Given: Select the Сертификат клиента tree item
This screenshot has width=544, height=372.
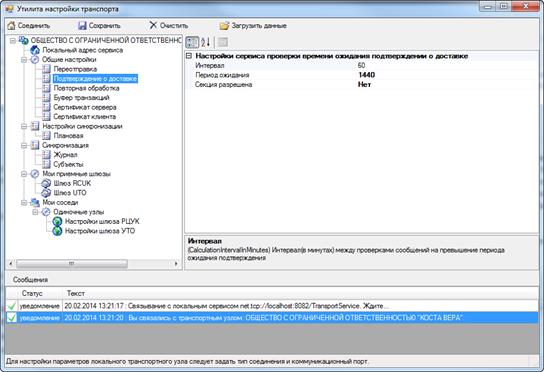Looking at the screenshot, I should tap(85, 117).
